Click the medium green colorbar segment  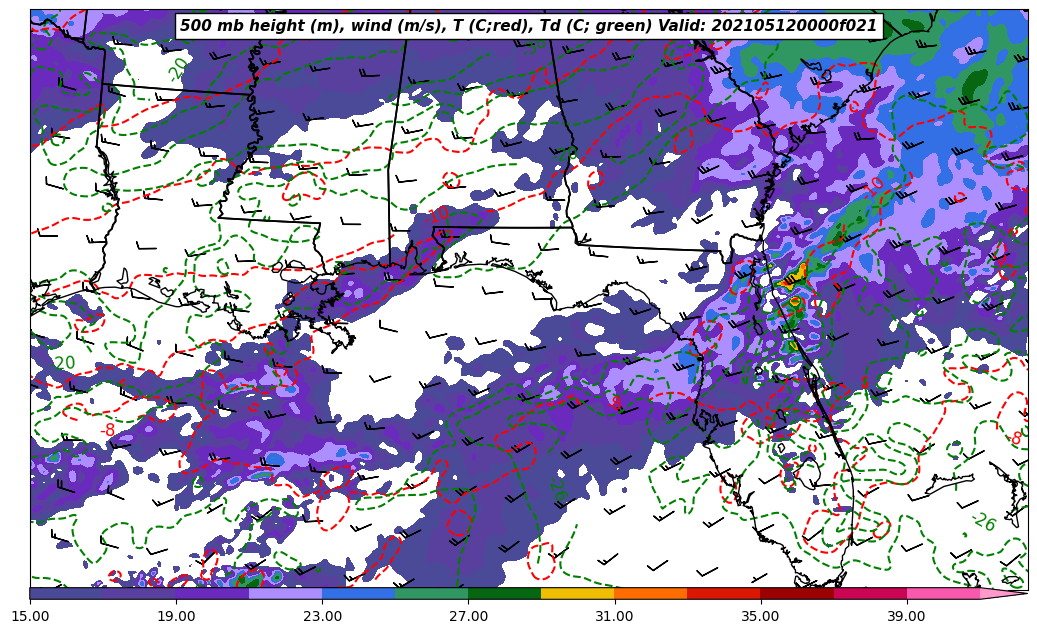431,593
